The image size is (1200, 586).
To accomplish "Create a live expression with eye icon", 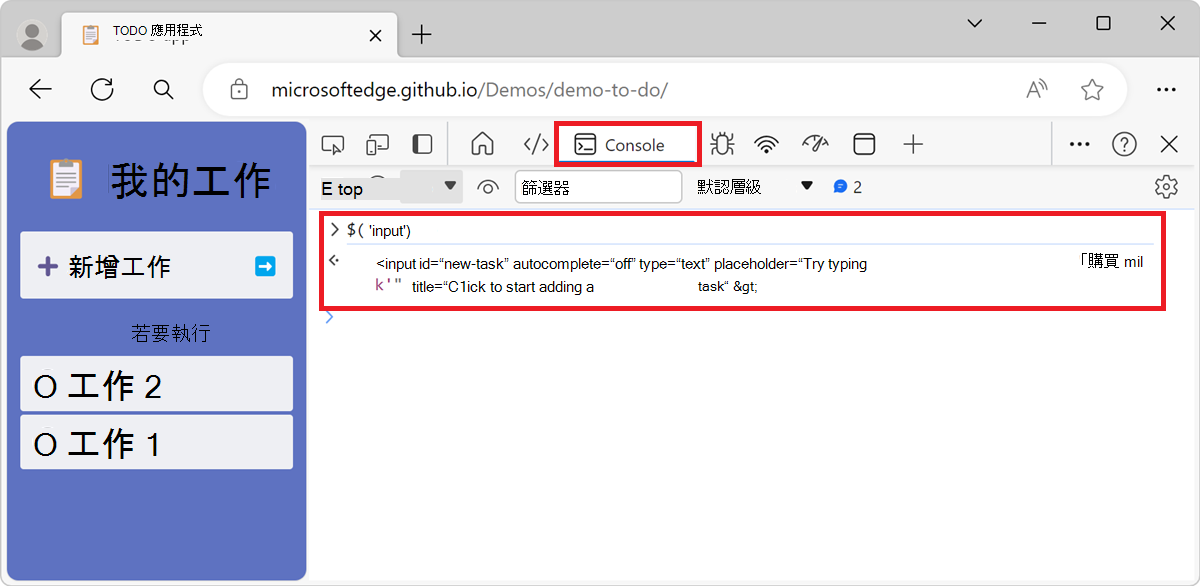I will pyautogui.click(x=488, y=186).
